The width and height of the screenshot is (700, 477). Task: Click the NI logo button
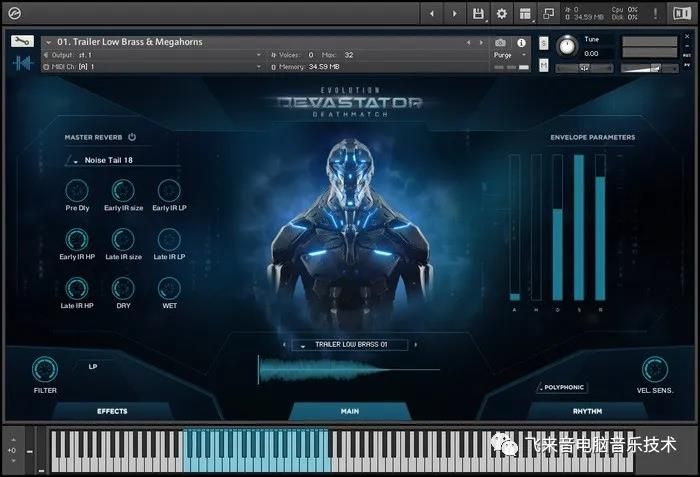coord(682,14)
